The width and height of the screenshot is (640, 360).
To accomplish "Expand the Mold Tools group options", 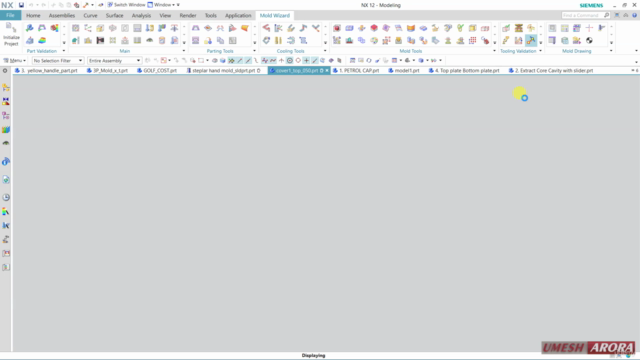I will (495, 51).
